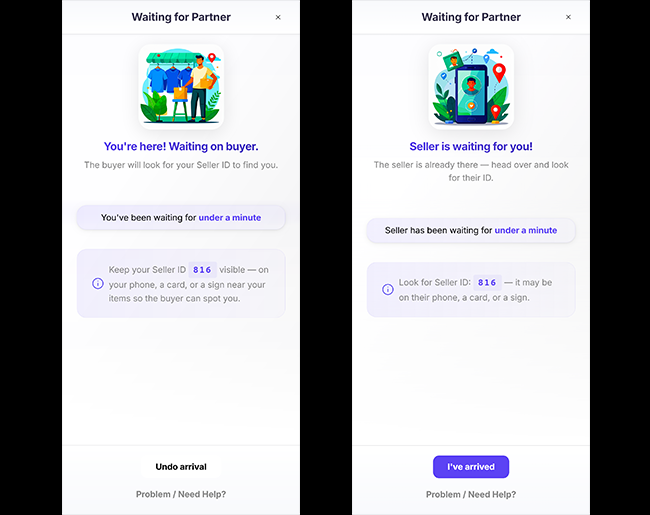Click the clothing rack seller illustration

point(181,86)
